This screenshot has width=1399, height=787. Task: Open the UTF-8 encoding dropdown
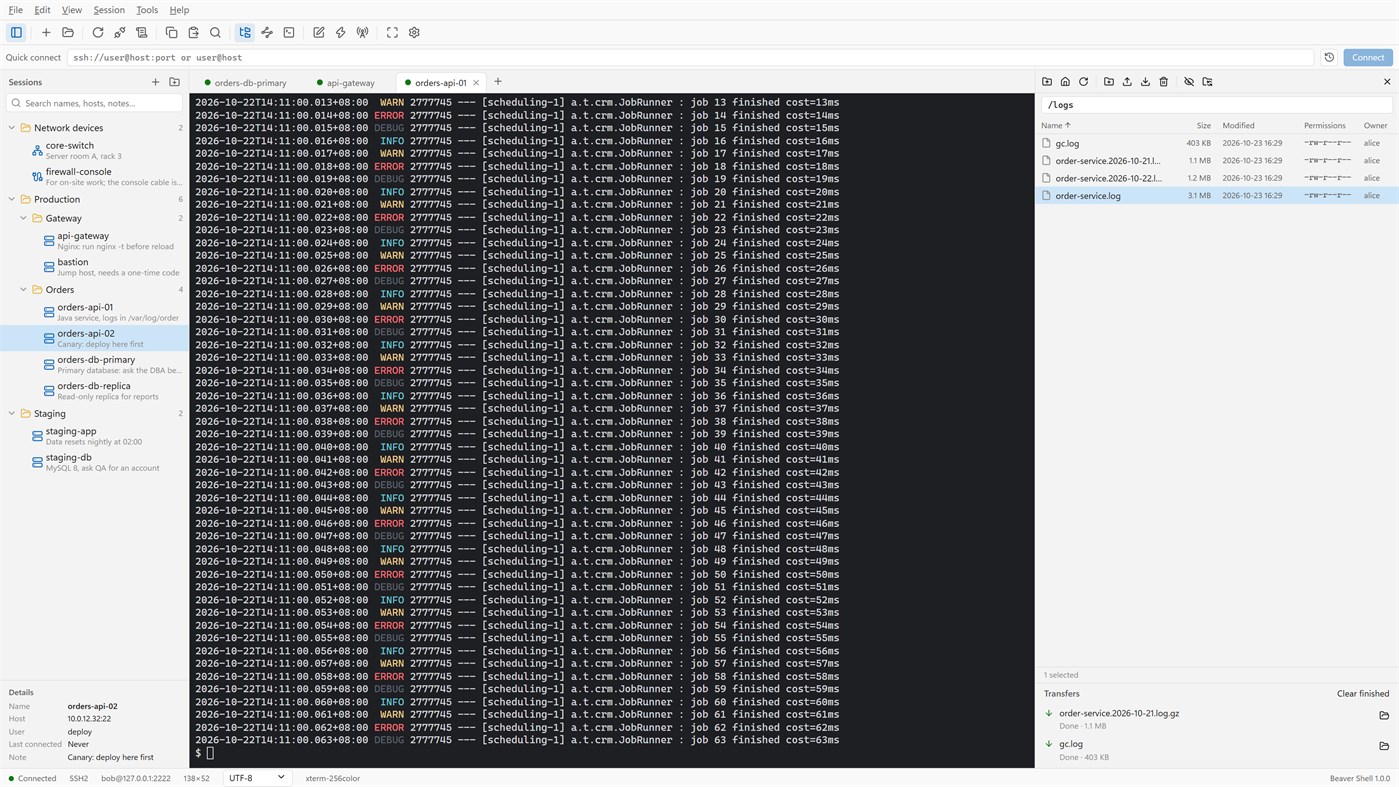click(257, 778)
